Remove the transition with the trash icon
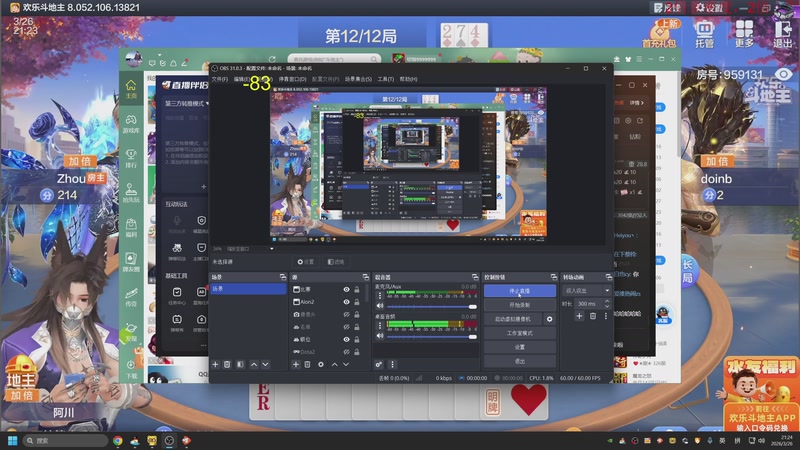800x450 pixels. tap(593, 316)
